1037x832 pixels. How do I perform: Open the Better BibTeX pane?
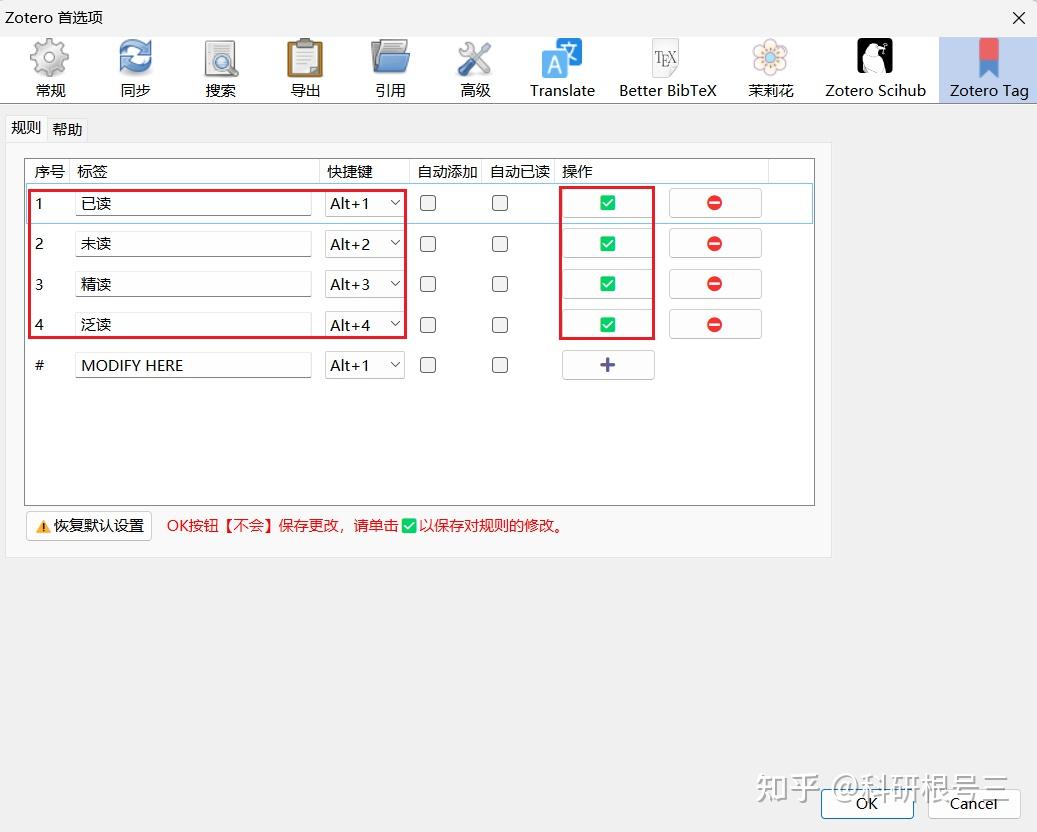[x=667, y=69]
